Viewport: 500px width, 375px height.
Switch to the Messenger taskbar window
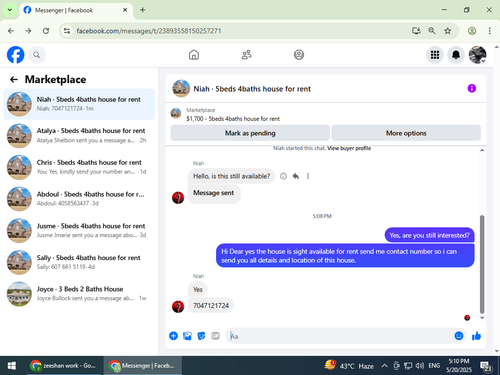pyautogui.click(x=143, y=366)
